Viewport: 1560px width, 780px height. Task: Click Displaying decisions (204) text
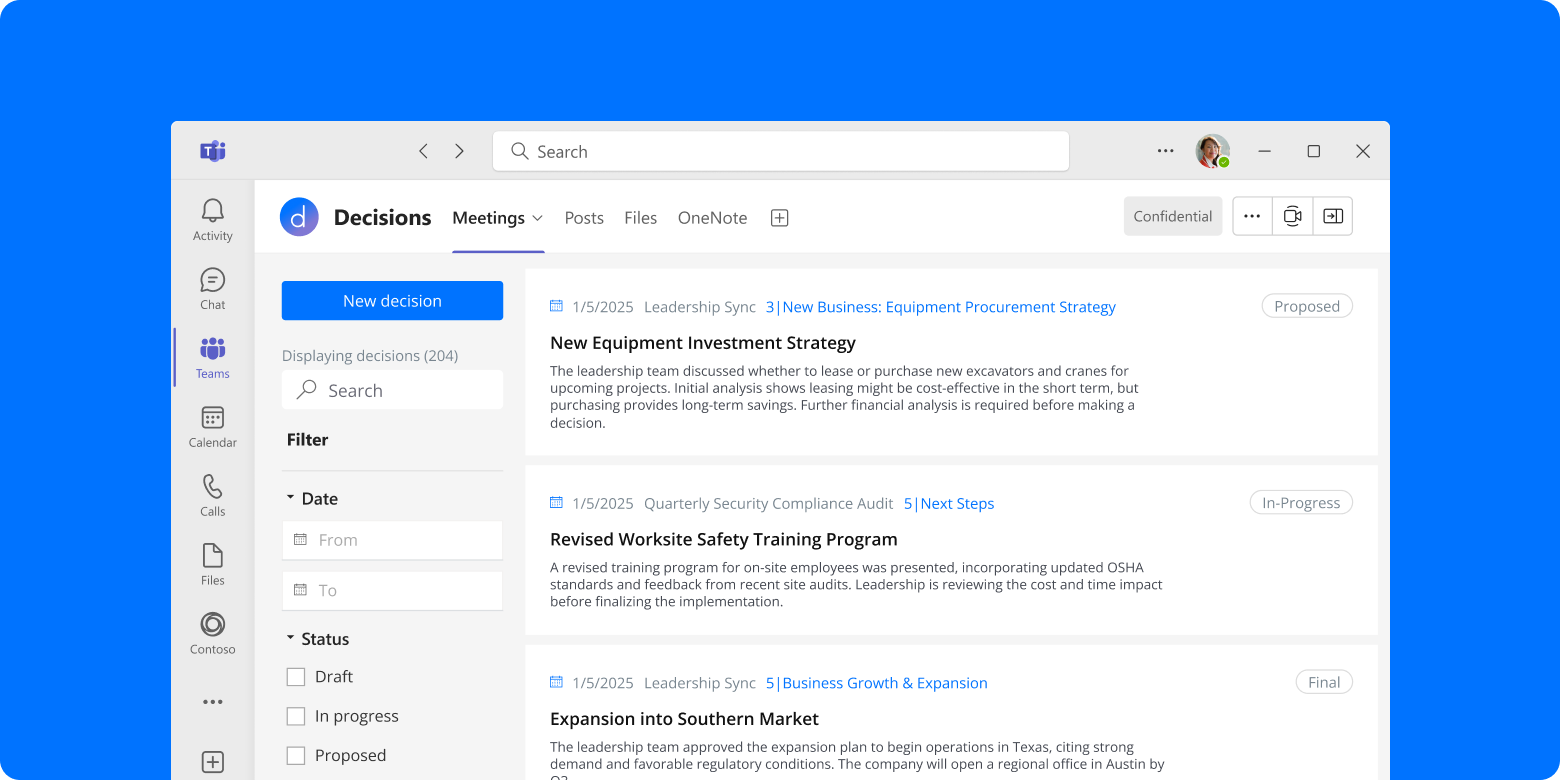coord(370,356)
